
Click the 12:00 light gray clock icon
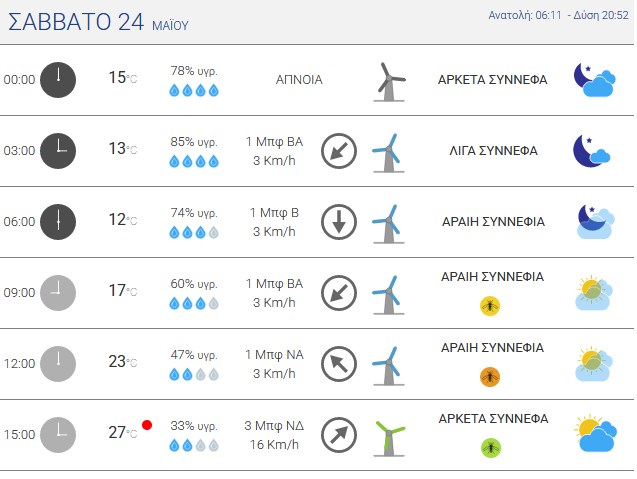[58, 364]
